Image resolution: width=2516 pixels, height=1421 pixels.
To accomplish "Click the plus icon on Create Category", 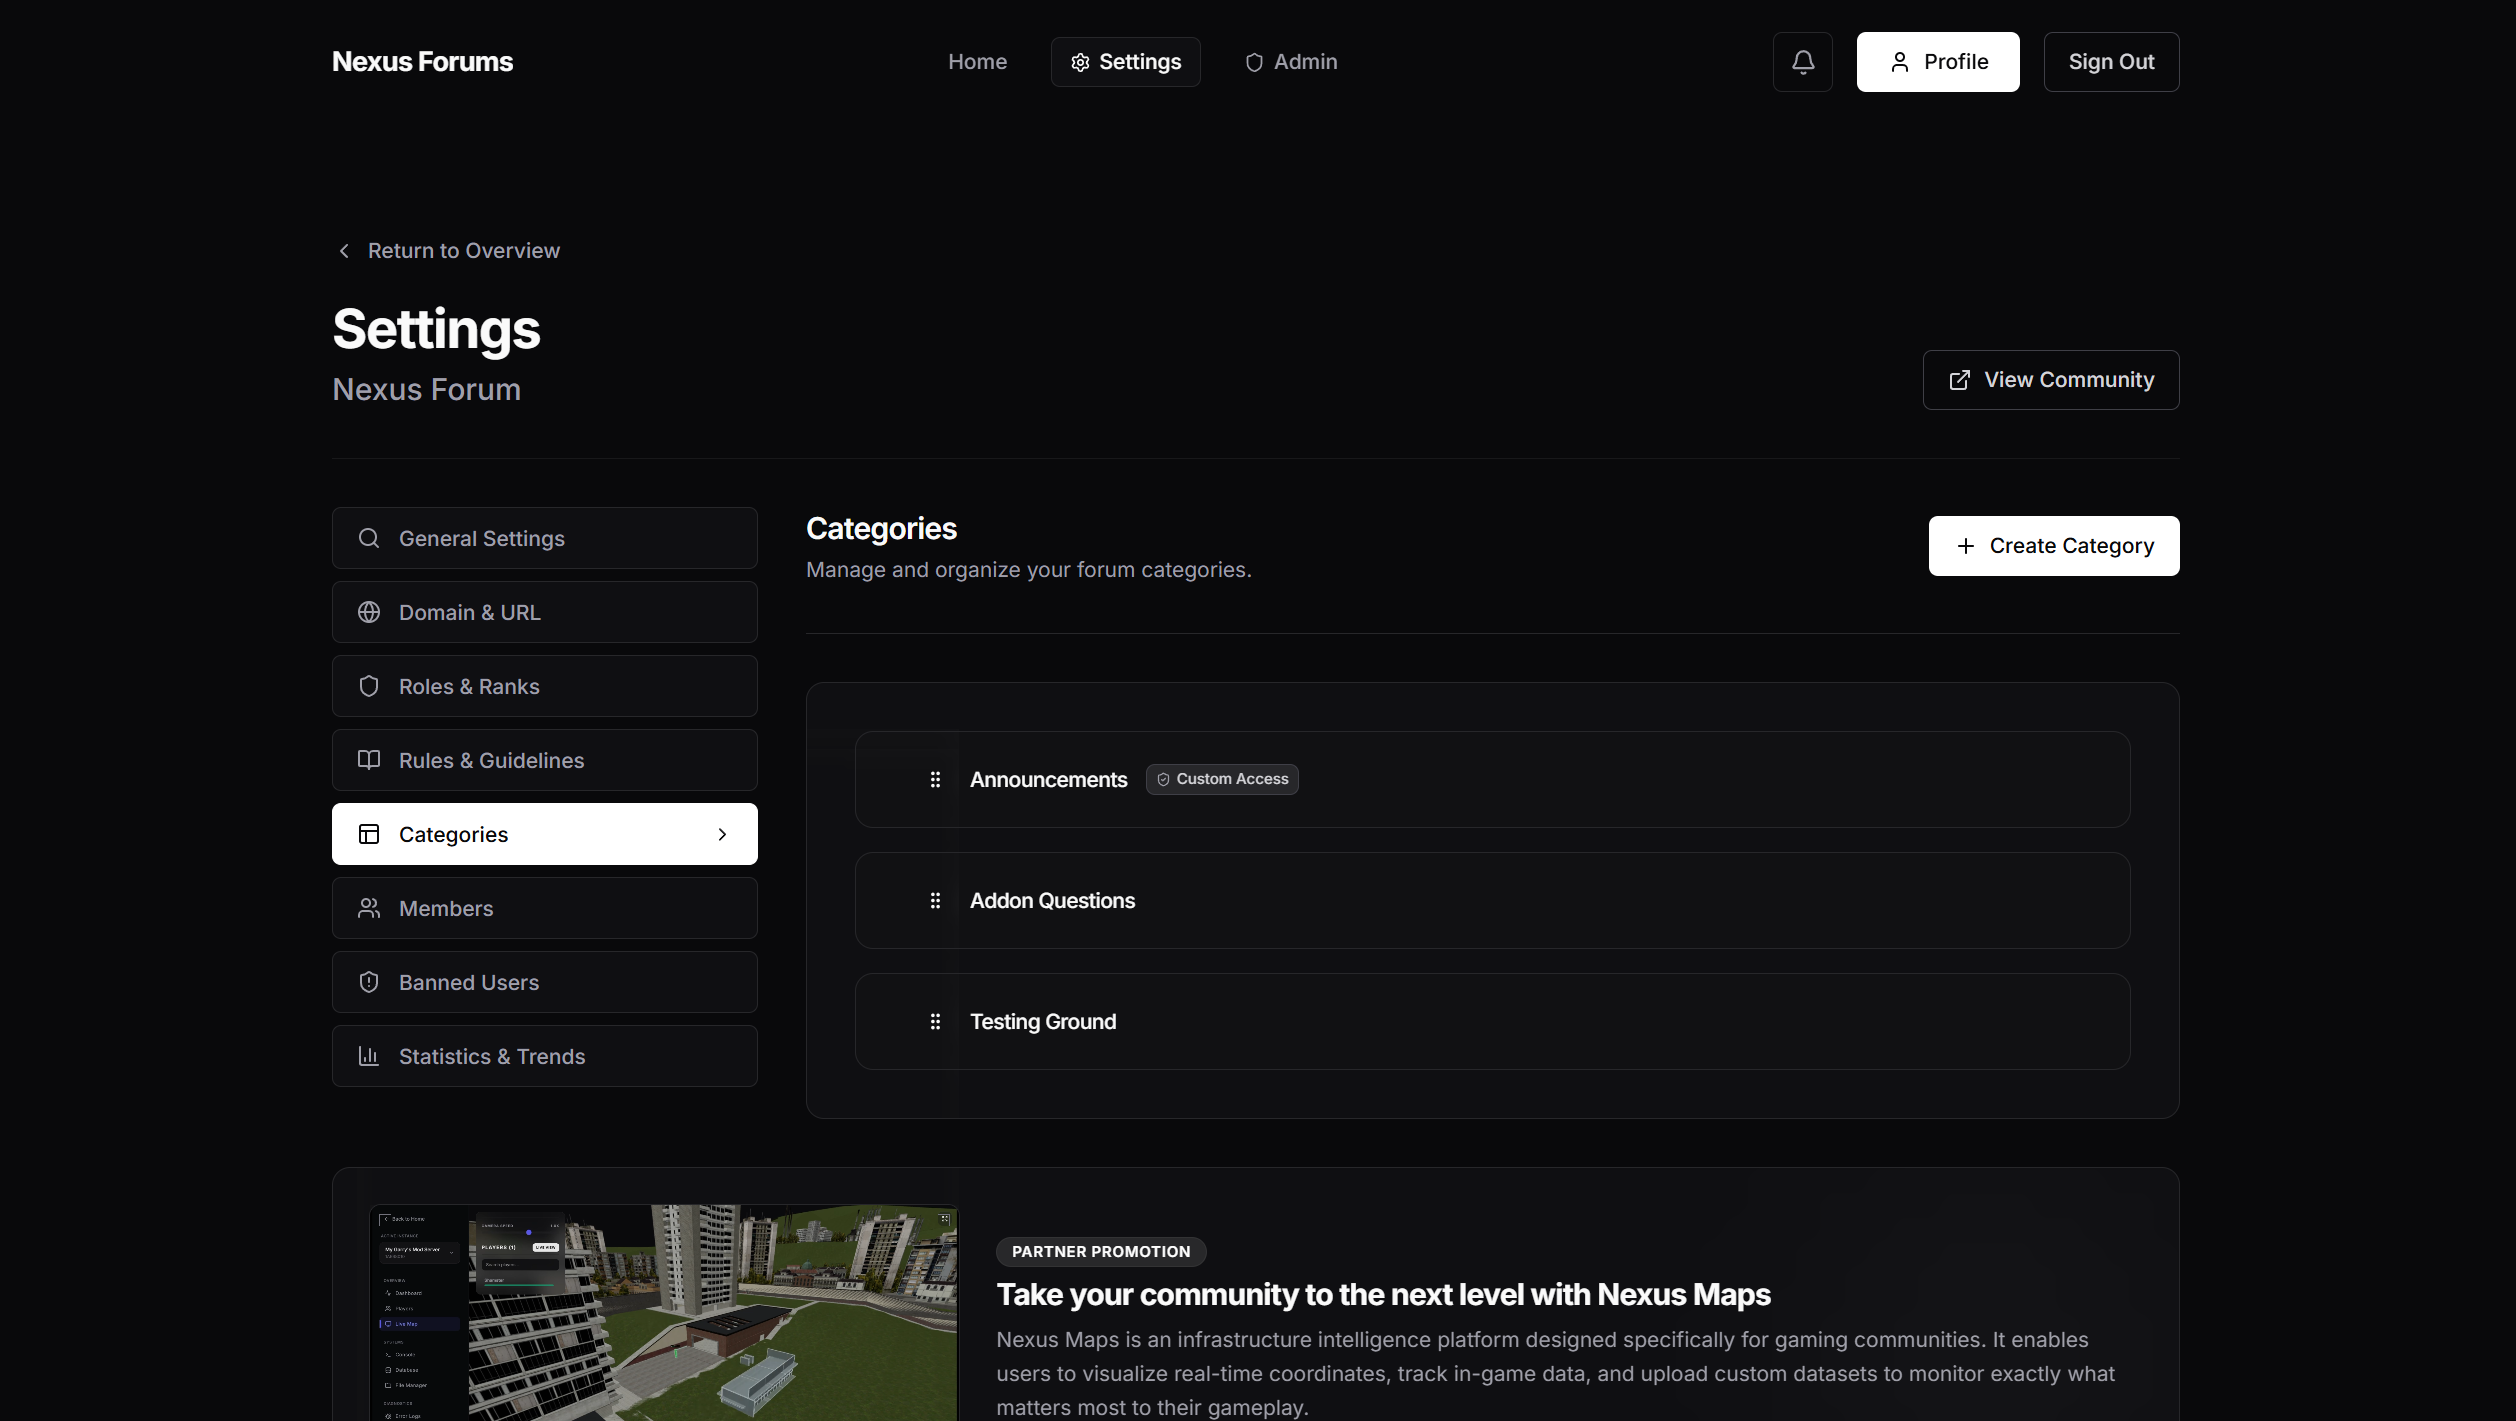I will coord(1966,546).
